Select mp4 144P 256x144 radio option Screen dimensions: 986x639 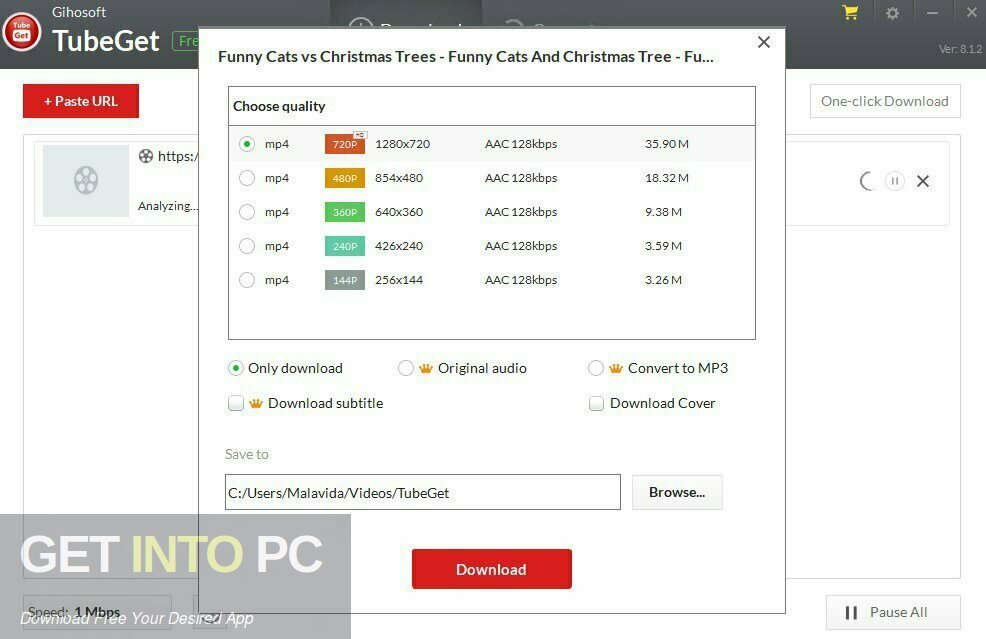(x=247, y=280)
